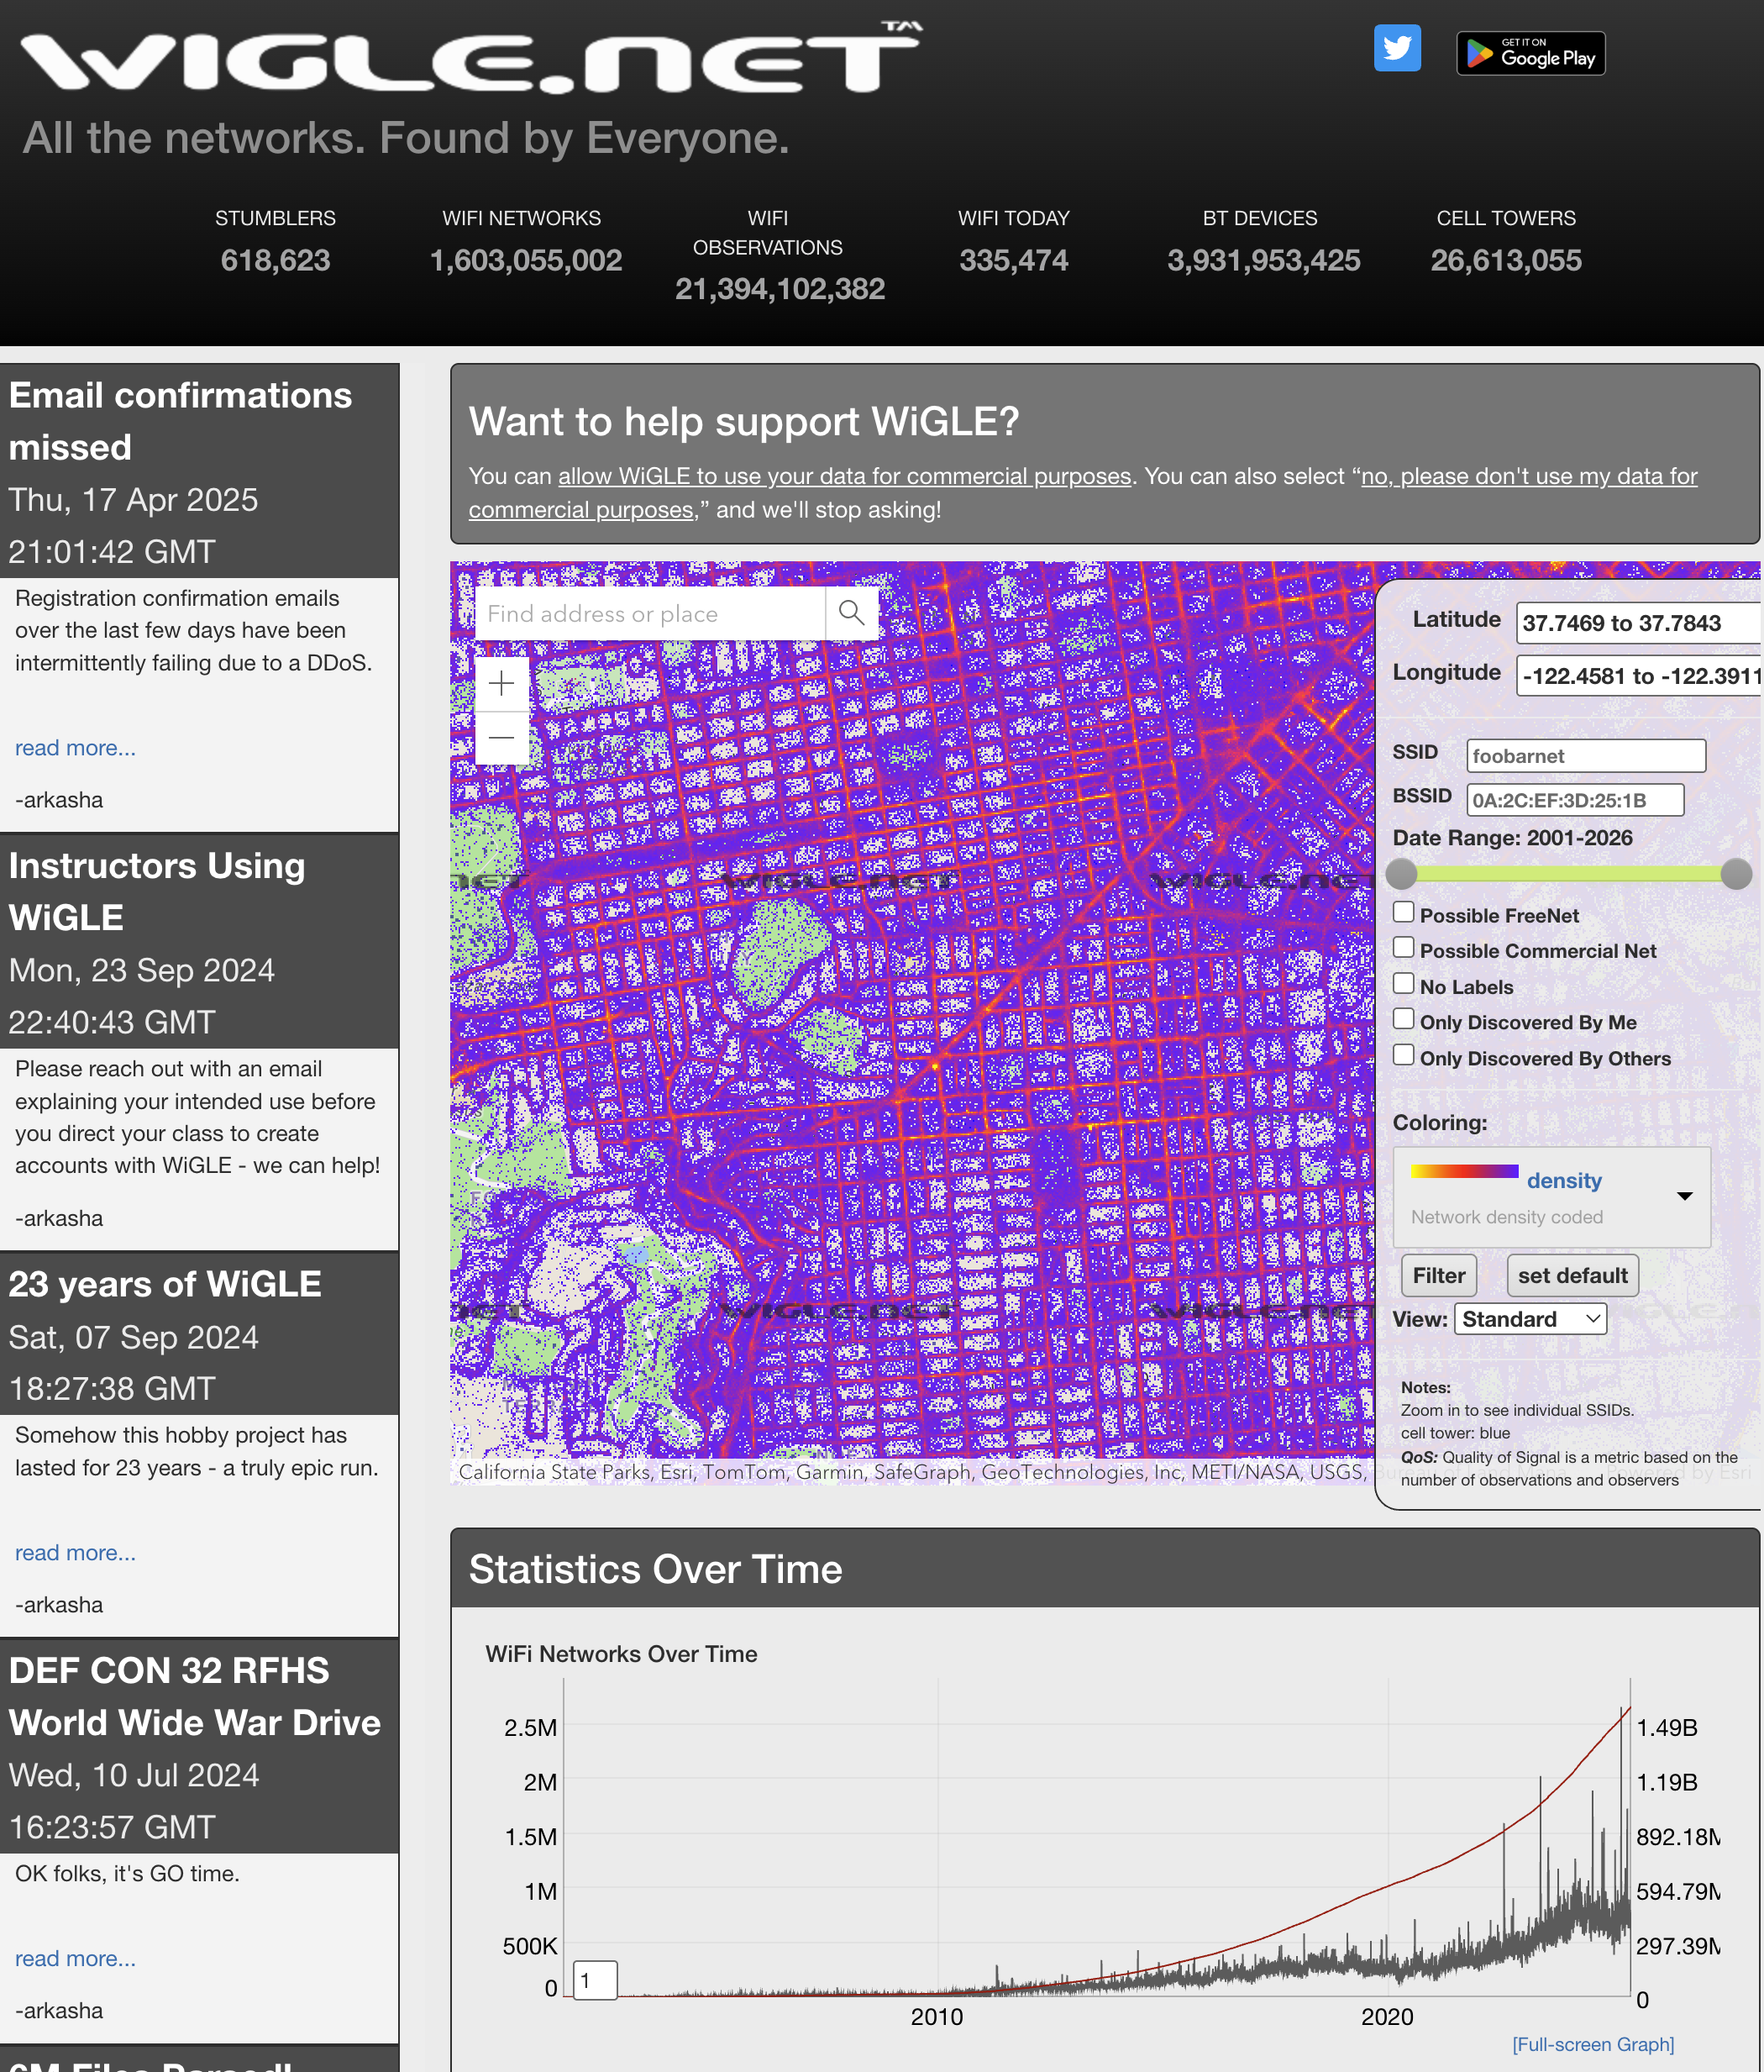Click the left date range slider handle
1764x2072 pixels.
click(1401, 874)
